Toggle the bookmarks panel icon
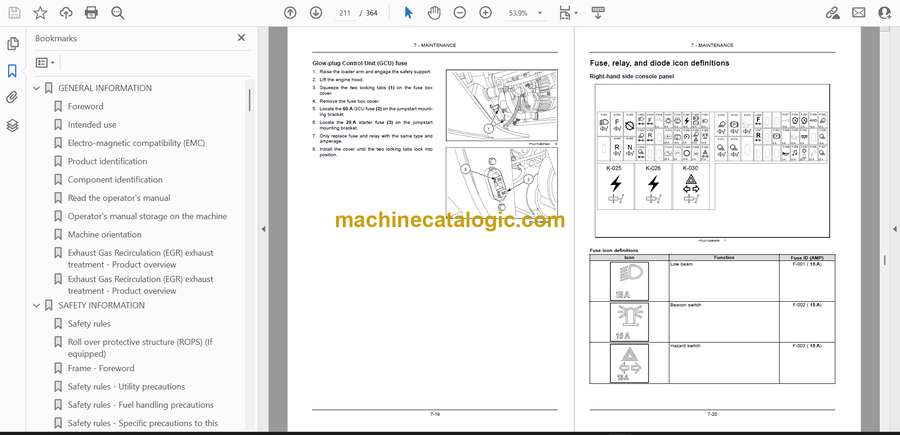 [x=13, y=71]
